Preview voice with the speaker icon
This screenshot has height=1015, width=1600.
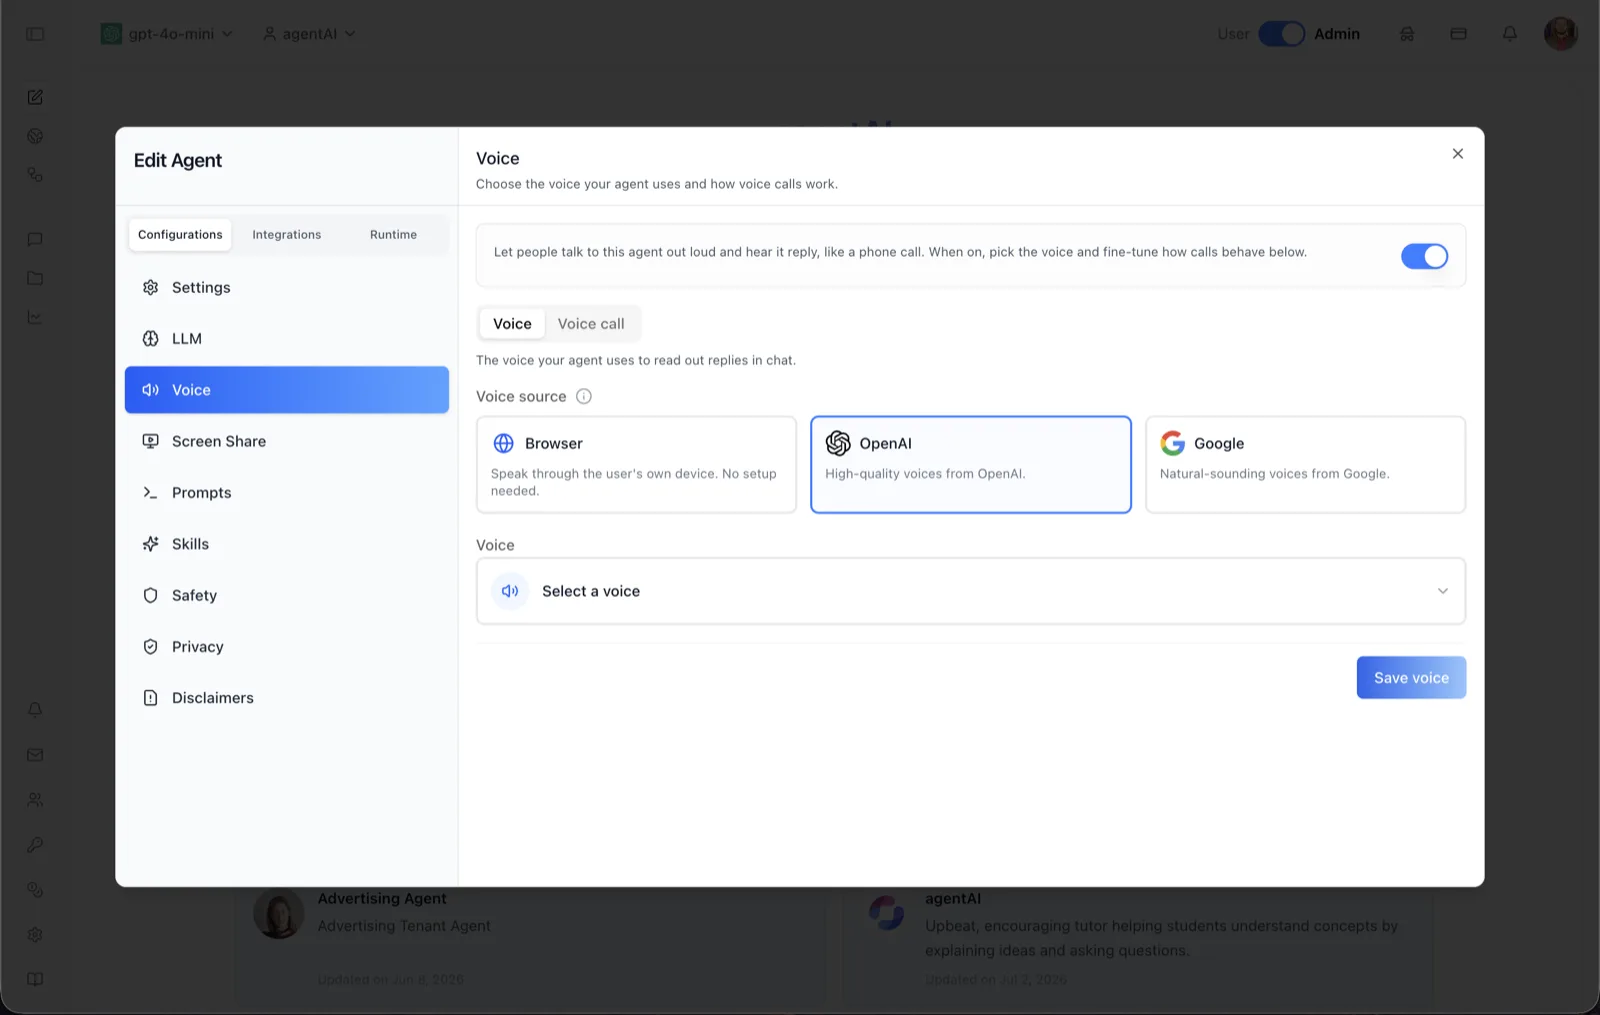click(510, 591)
